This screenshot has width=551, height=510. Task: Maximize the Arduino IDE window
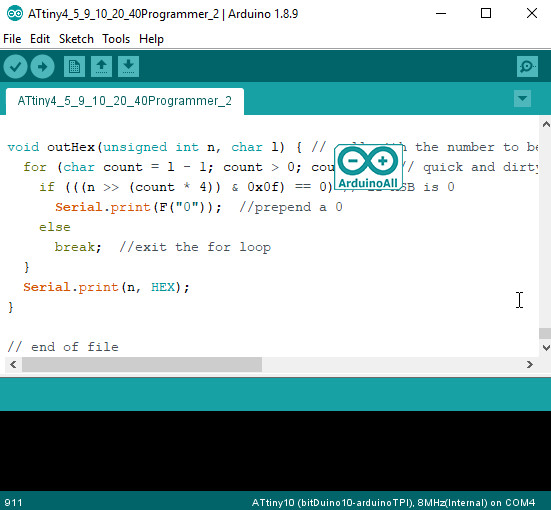coord(486,13)
